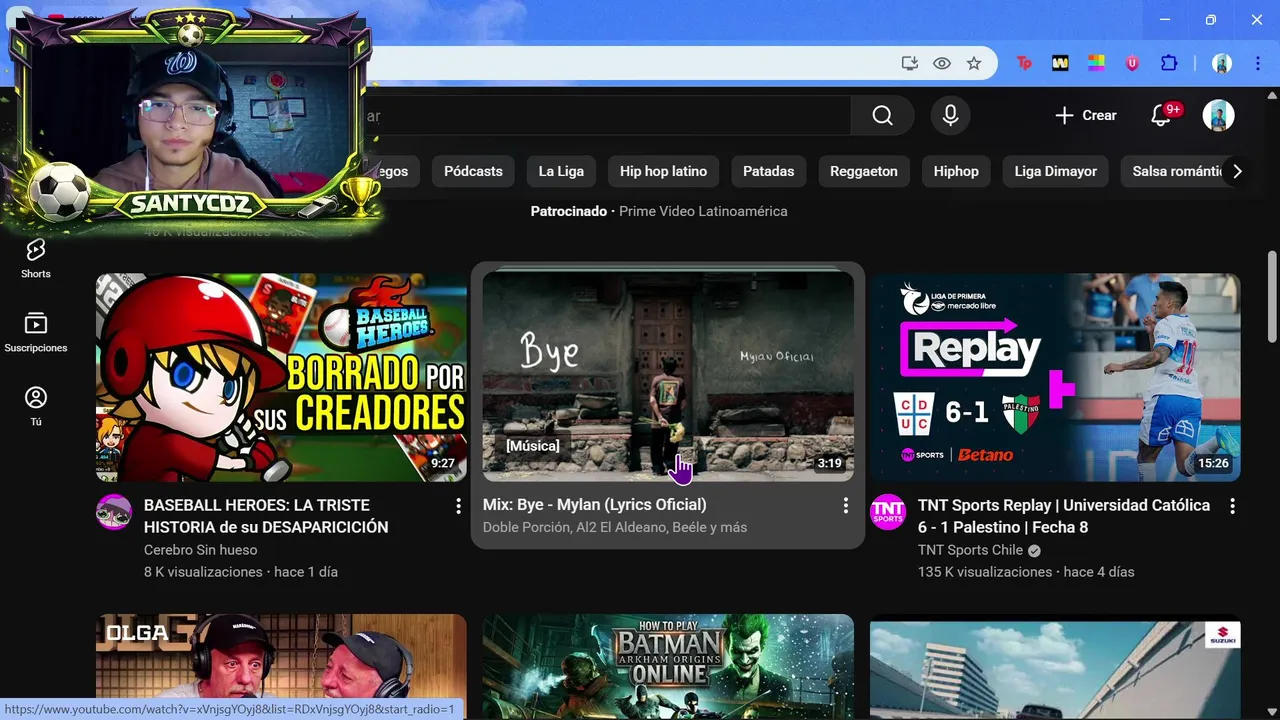Go to TNT Sports Chile channel name
Screen dimensions: 1280x720
pyautogui.click(x=970, y=550)
